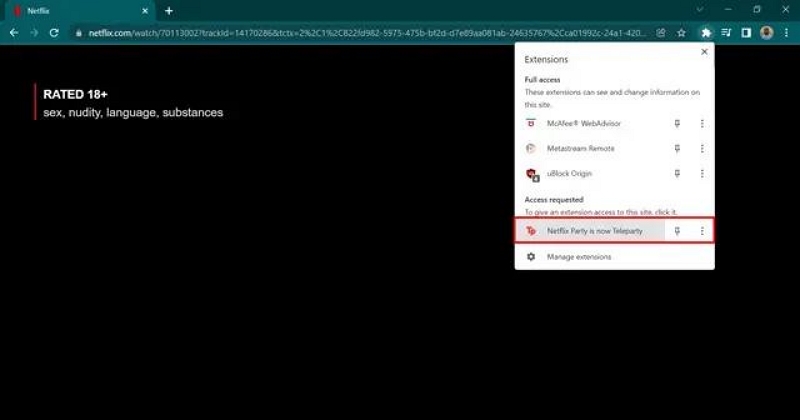Pin the uBlock Origin extension

coord(678,174)
